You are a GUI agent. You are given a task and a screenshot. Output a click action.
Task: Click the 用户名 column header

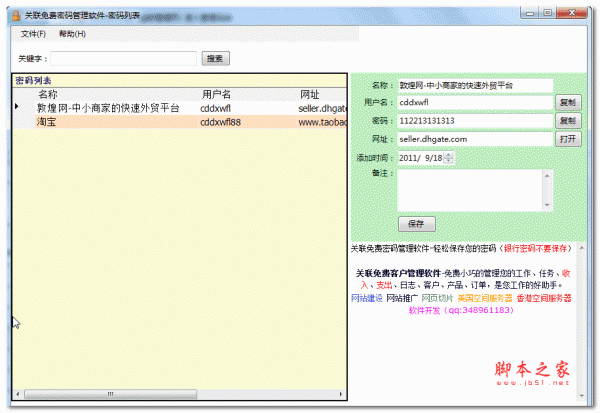216,95
